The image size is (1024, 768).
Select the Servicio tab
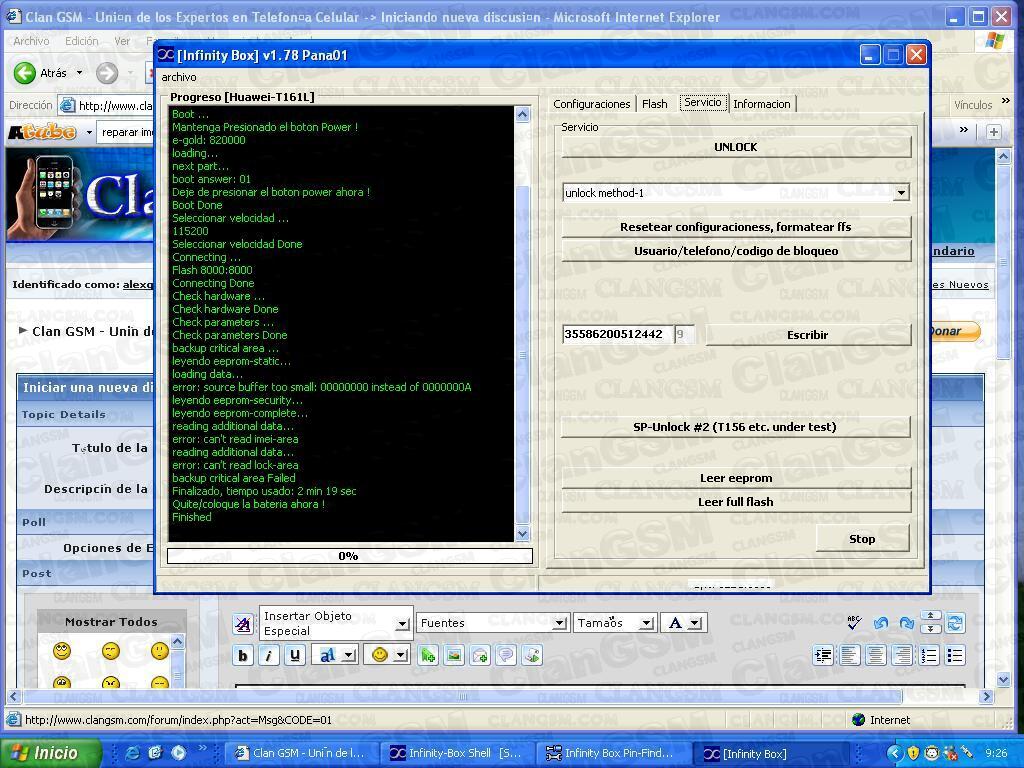[703, 103]
